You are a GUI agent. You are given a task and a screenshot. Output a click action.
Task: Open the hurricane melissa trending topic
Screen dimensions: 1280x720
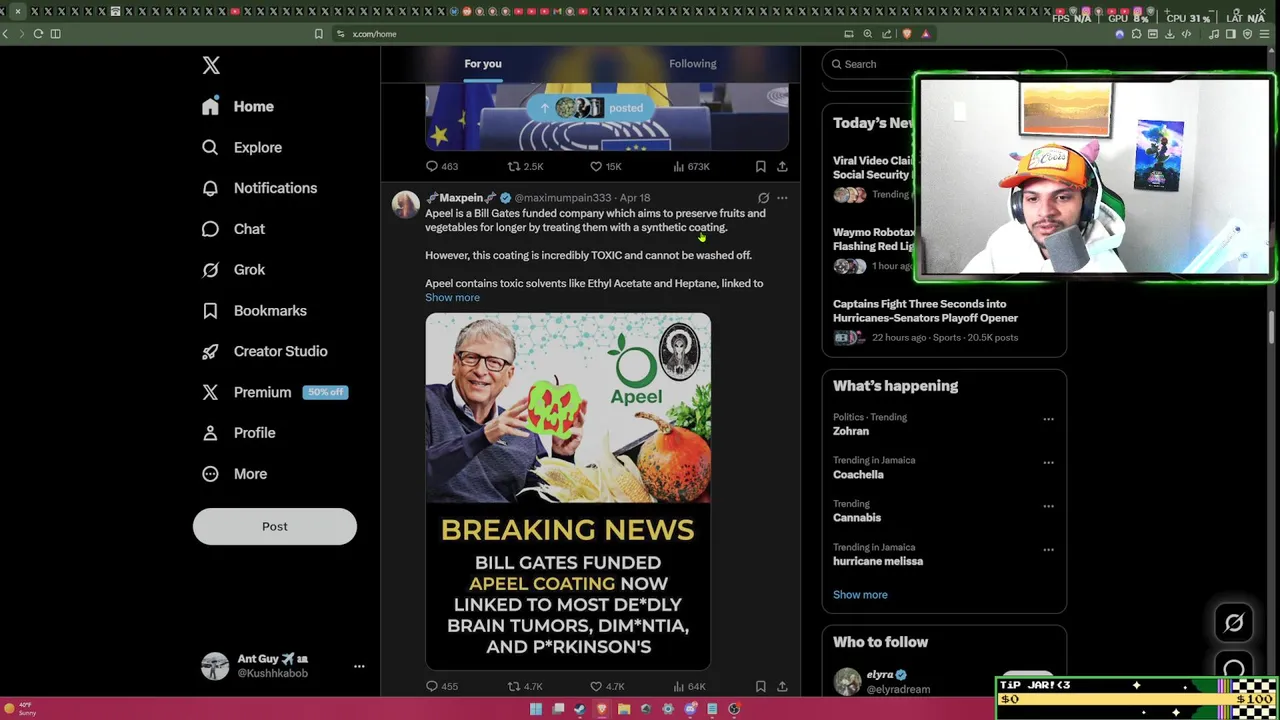coord(878,561)
